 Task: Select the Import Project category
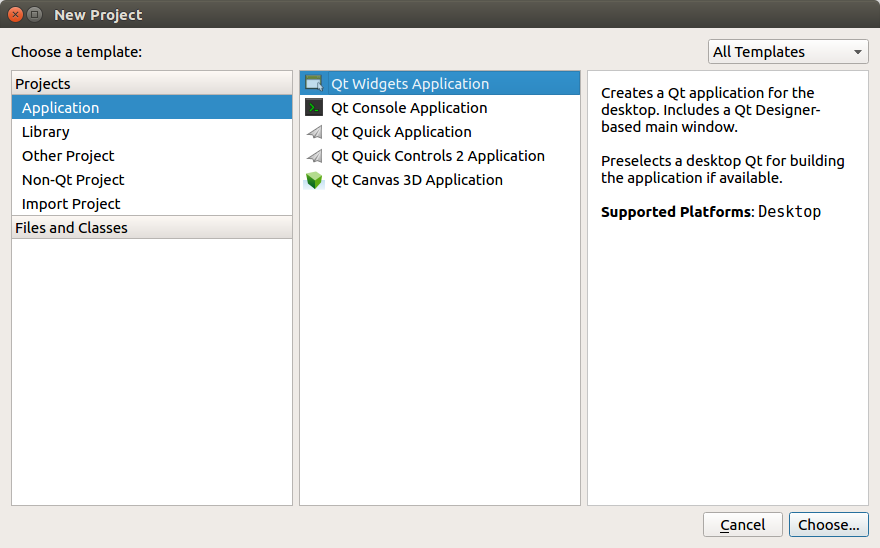click(152, 204)
